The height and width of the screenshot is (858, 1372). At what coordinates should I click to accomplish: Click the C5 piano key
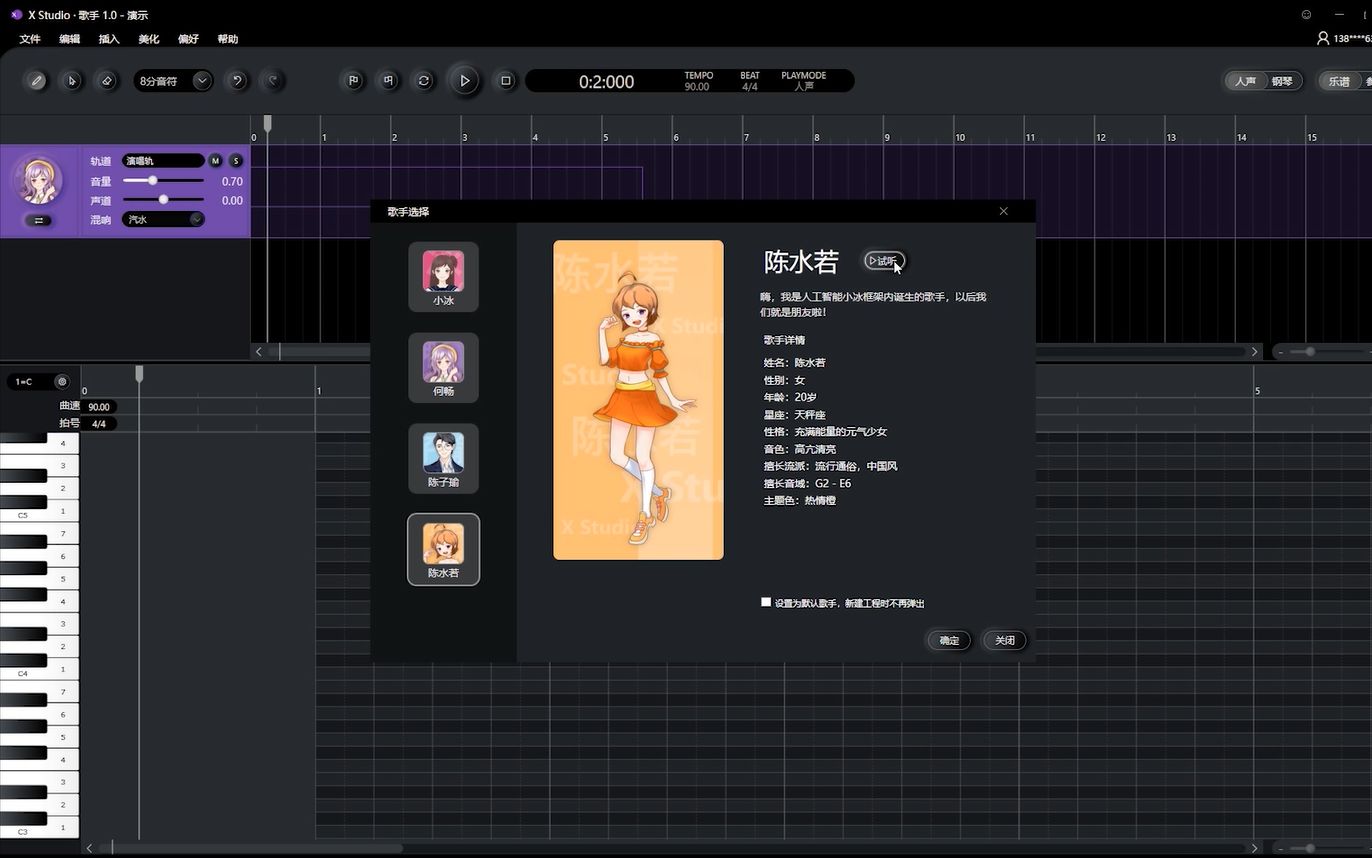39,514
